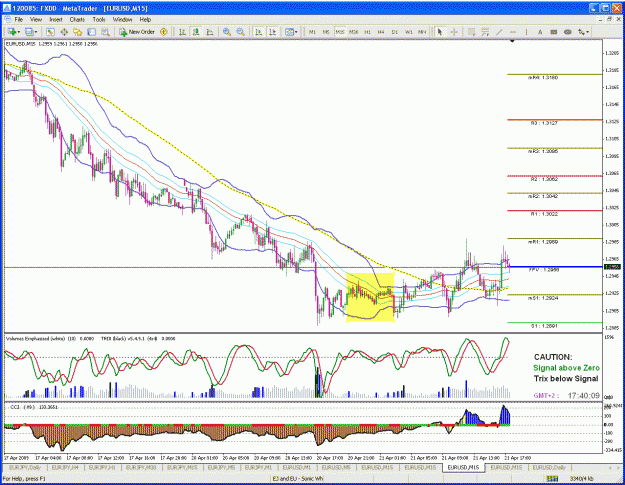The height and width of the screenshot is (485, 625).
Task: Open the Templates dropdown icon
Action: (291, 32)
